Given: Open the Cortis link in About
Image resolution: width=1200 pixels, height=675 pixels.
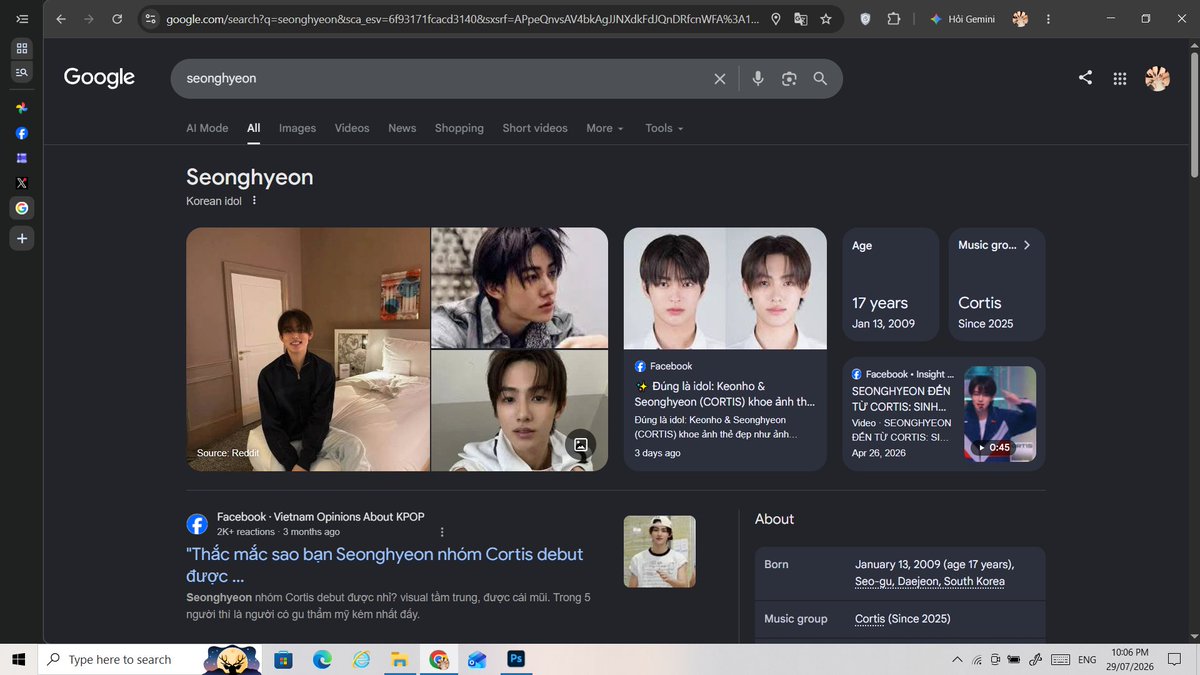Looking at the screenshot, I should (870, 619).
